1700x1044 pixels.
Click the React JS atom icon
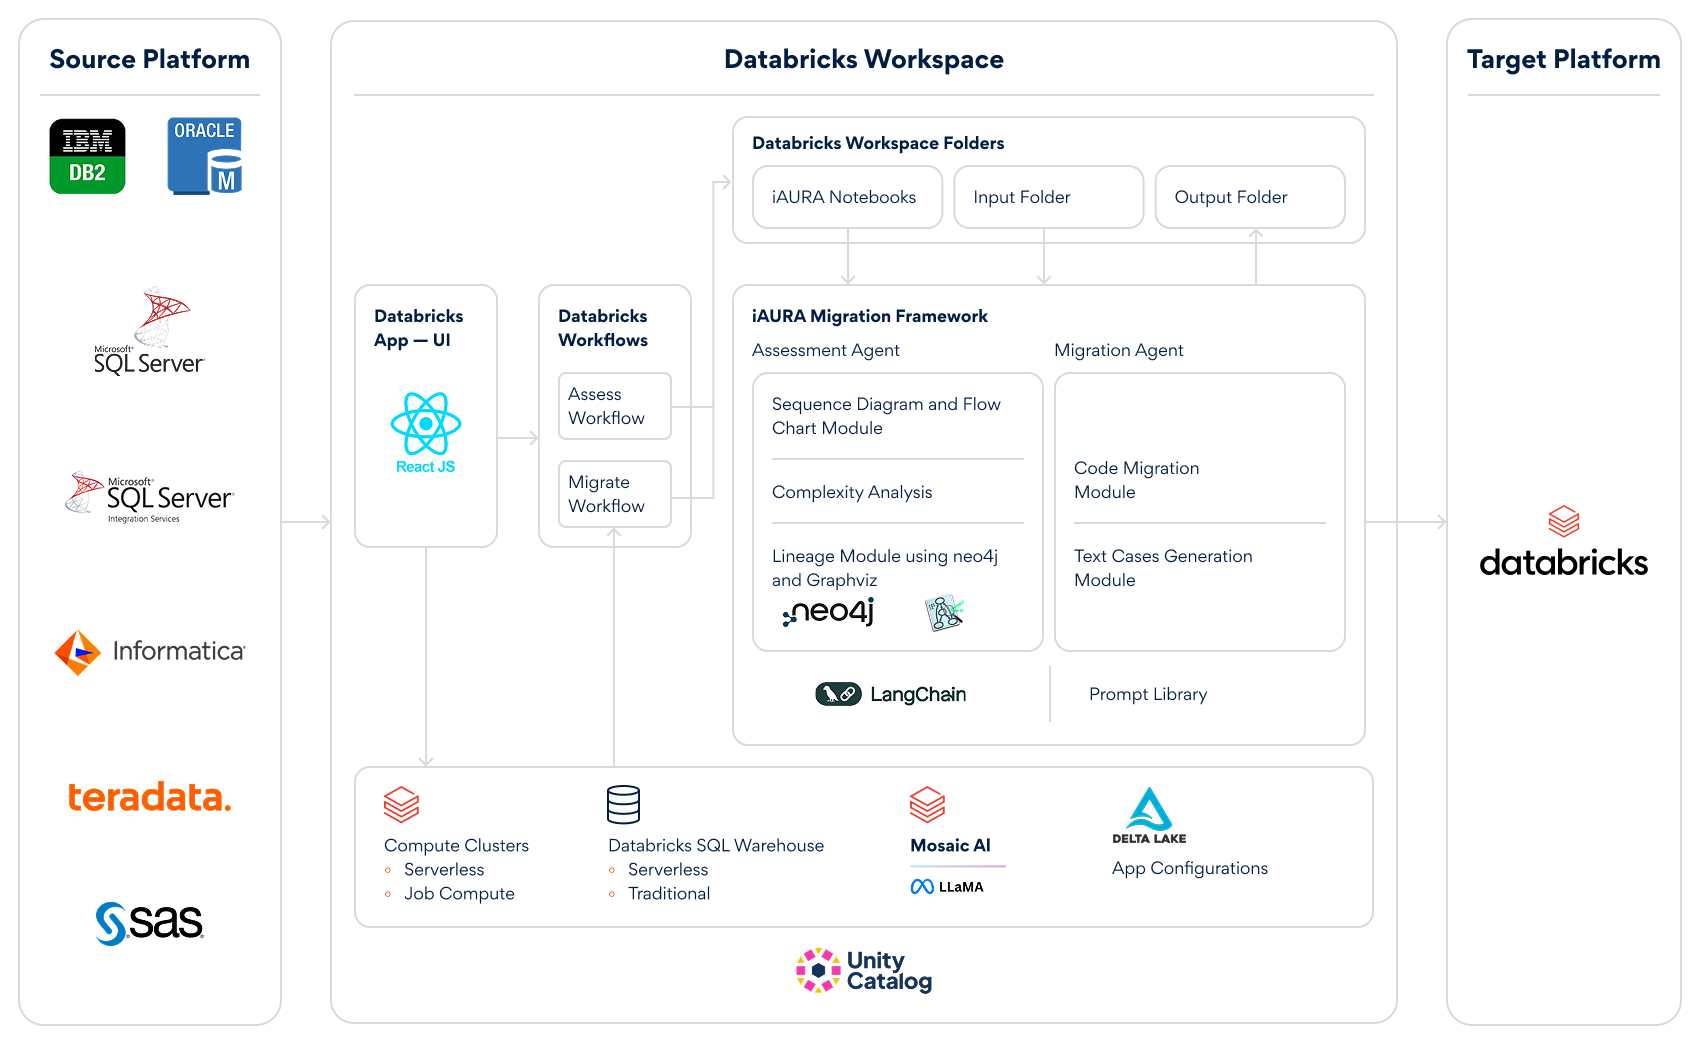(x=426, y=424)
